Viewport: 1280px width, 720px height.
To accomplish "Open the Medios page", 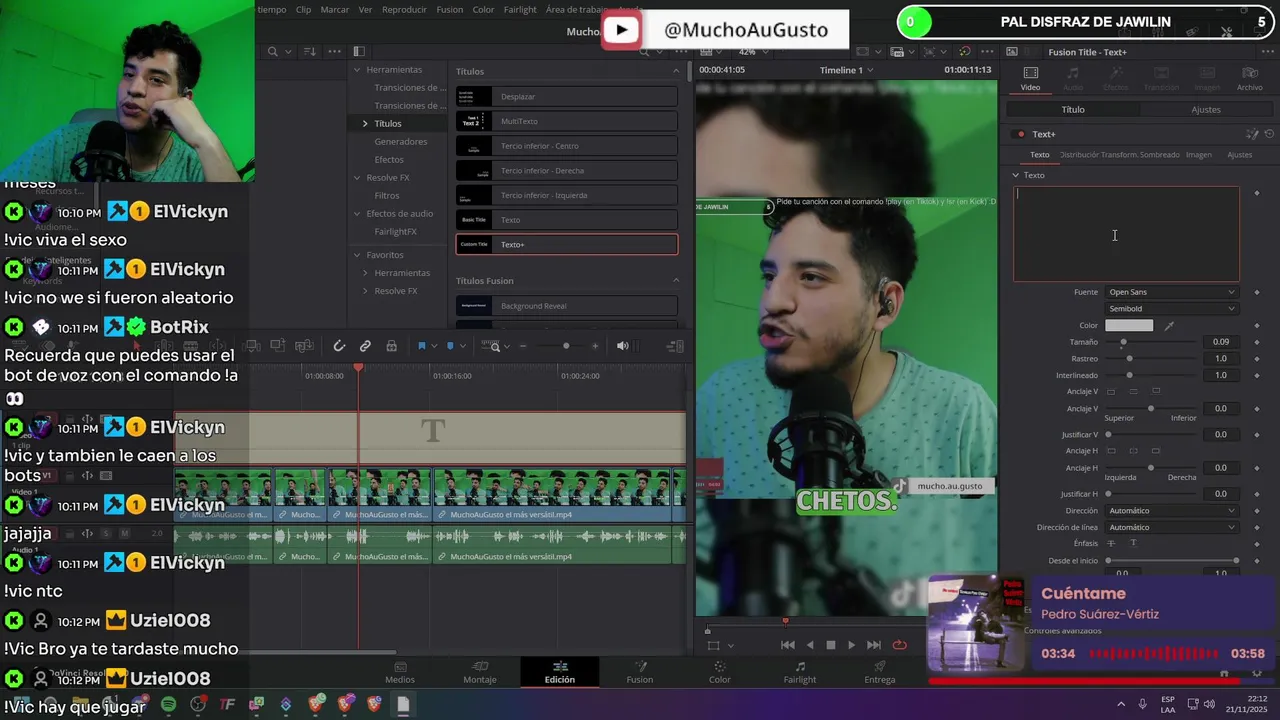I will point(400,672).
